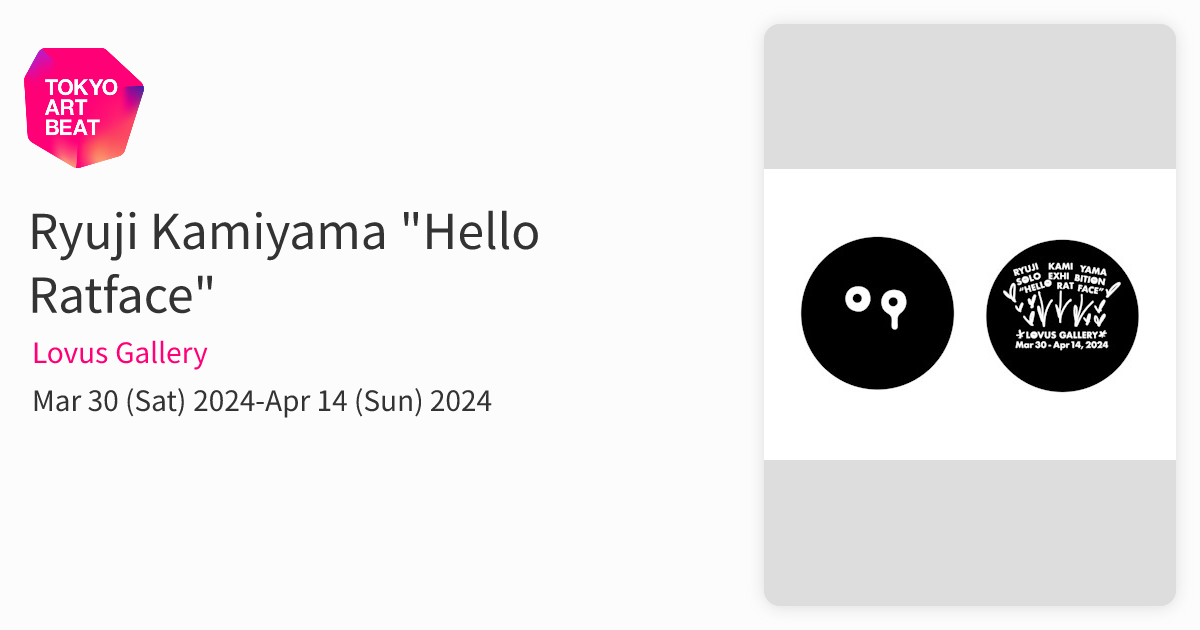Click the round left eye of the ratface
The image size is (1200, 630).
tap(856, 298)
